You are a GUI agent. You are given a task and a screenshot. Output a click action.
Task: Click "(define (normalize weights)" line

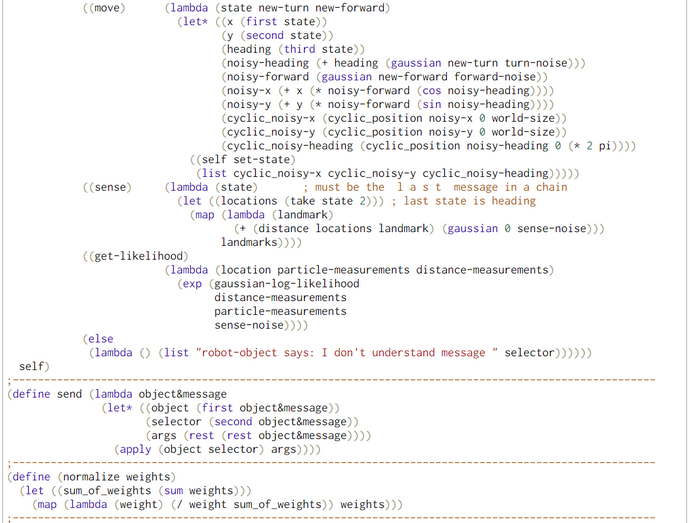[x=92, y=477]
